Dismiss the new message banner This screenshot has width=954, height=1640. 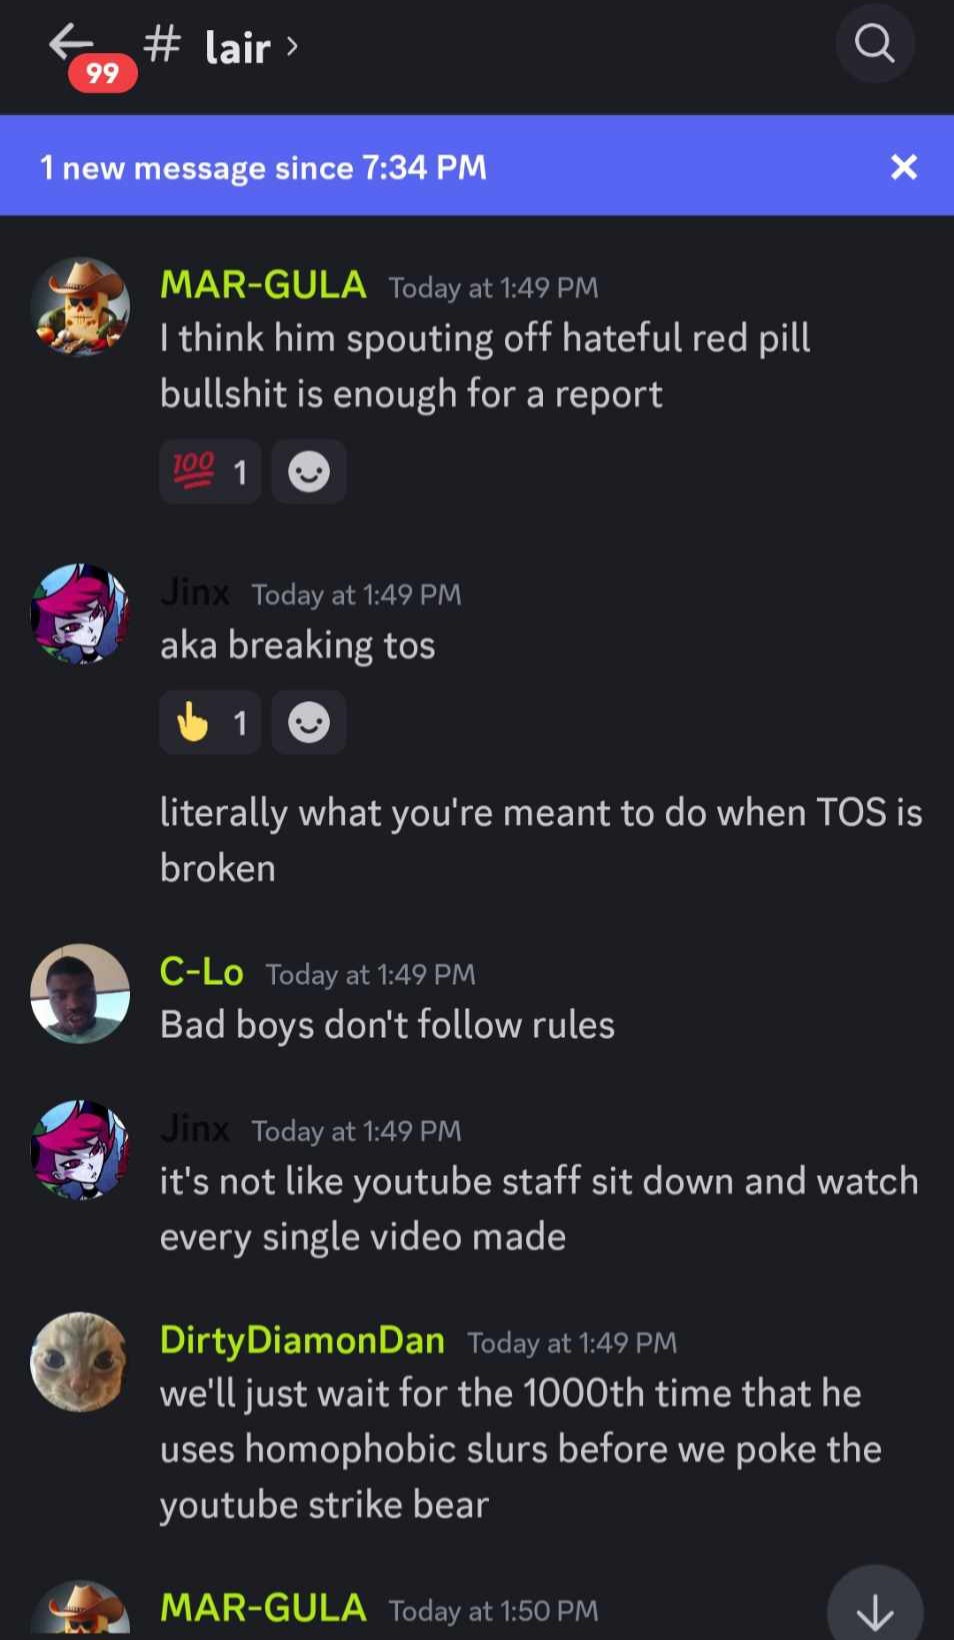tap(904, 167)
